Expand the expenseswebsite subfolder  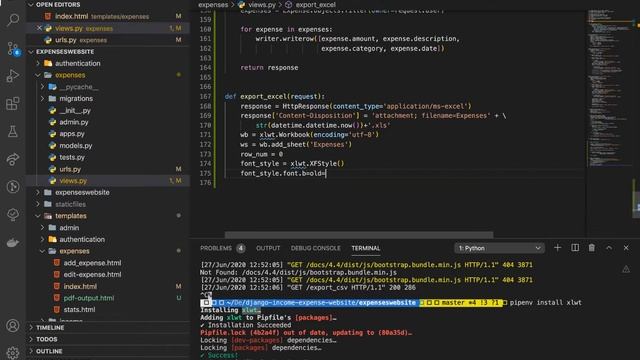38,192
